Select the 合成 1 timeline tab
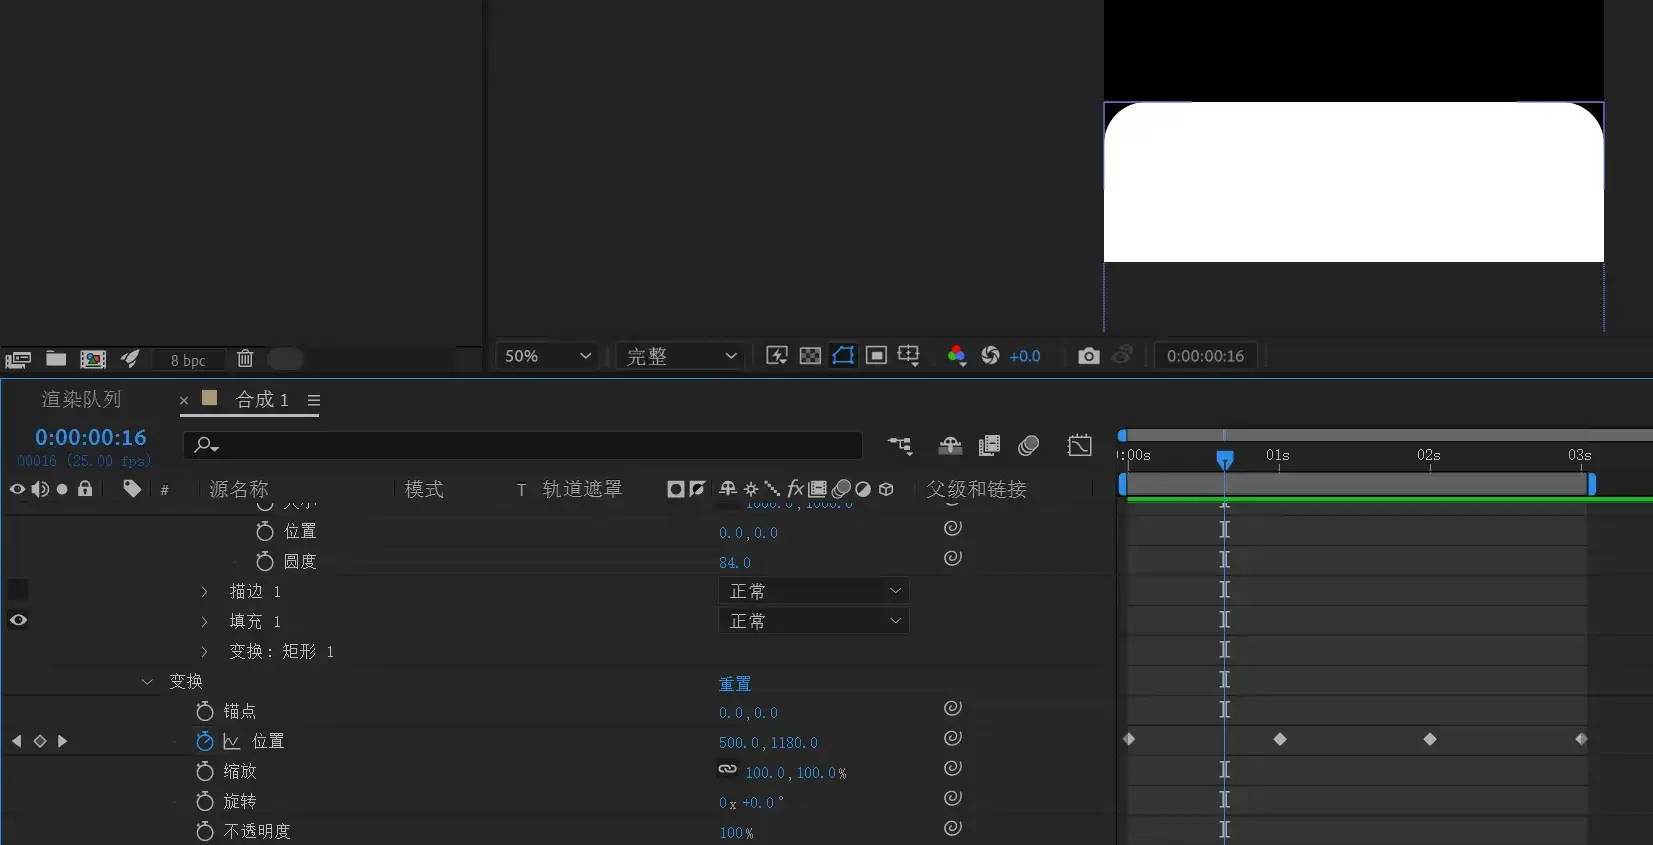Viewport: 1653px width, 845px height. coord(262,400)
